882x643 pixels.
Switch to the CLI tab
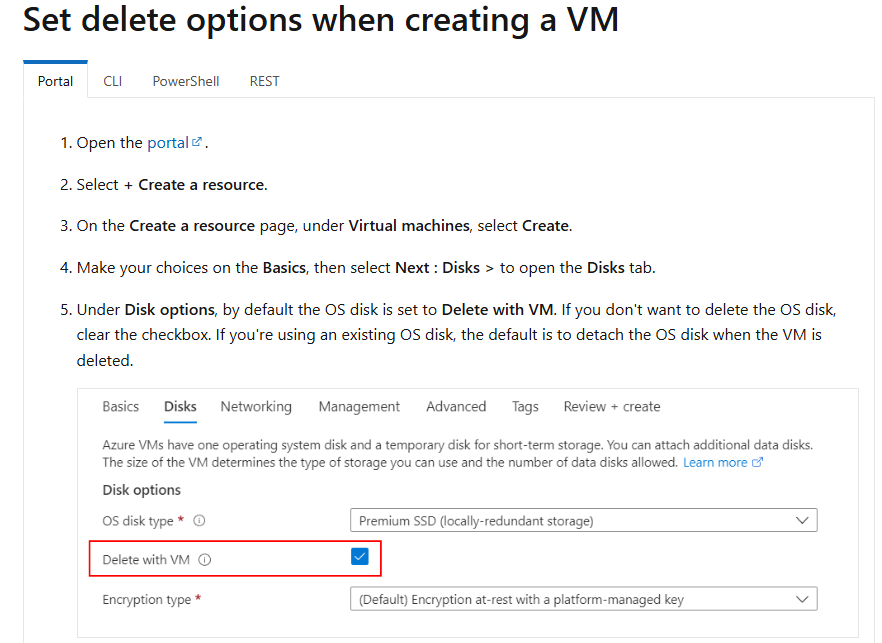[x=112, y=82]
